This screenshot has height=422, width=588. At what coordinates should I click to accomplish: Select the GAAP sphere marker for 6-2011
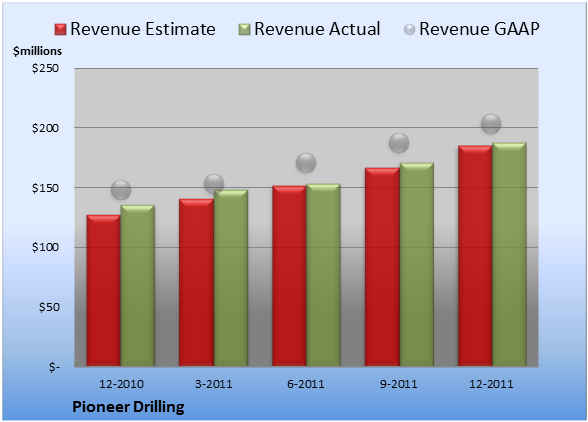click(x=306, y=163)
